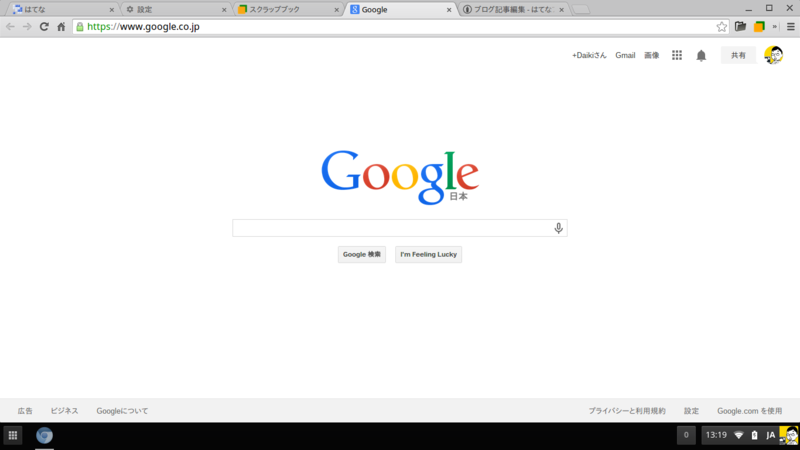Go forward with the browser forward arrow
Image resolution: width=800 pixels, height=450 pixels.
click(x=27, y=27)
